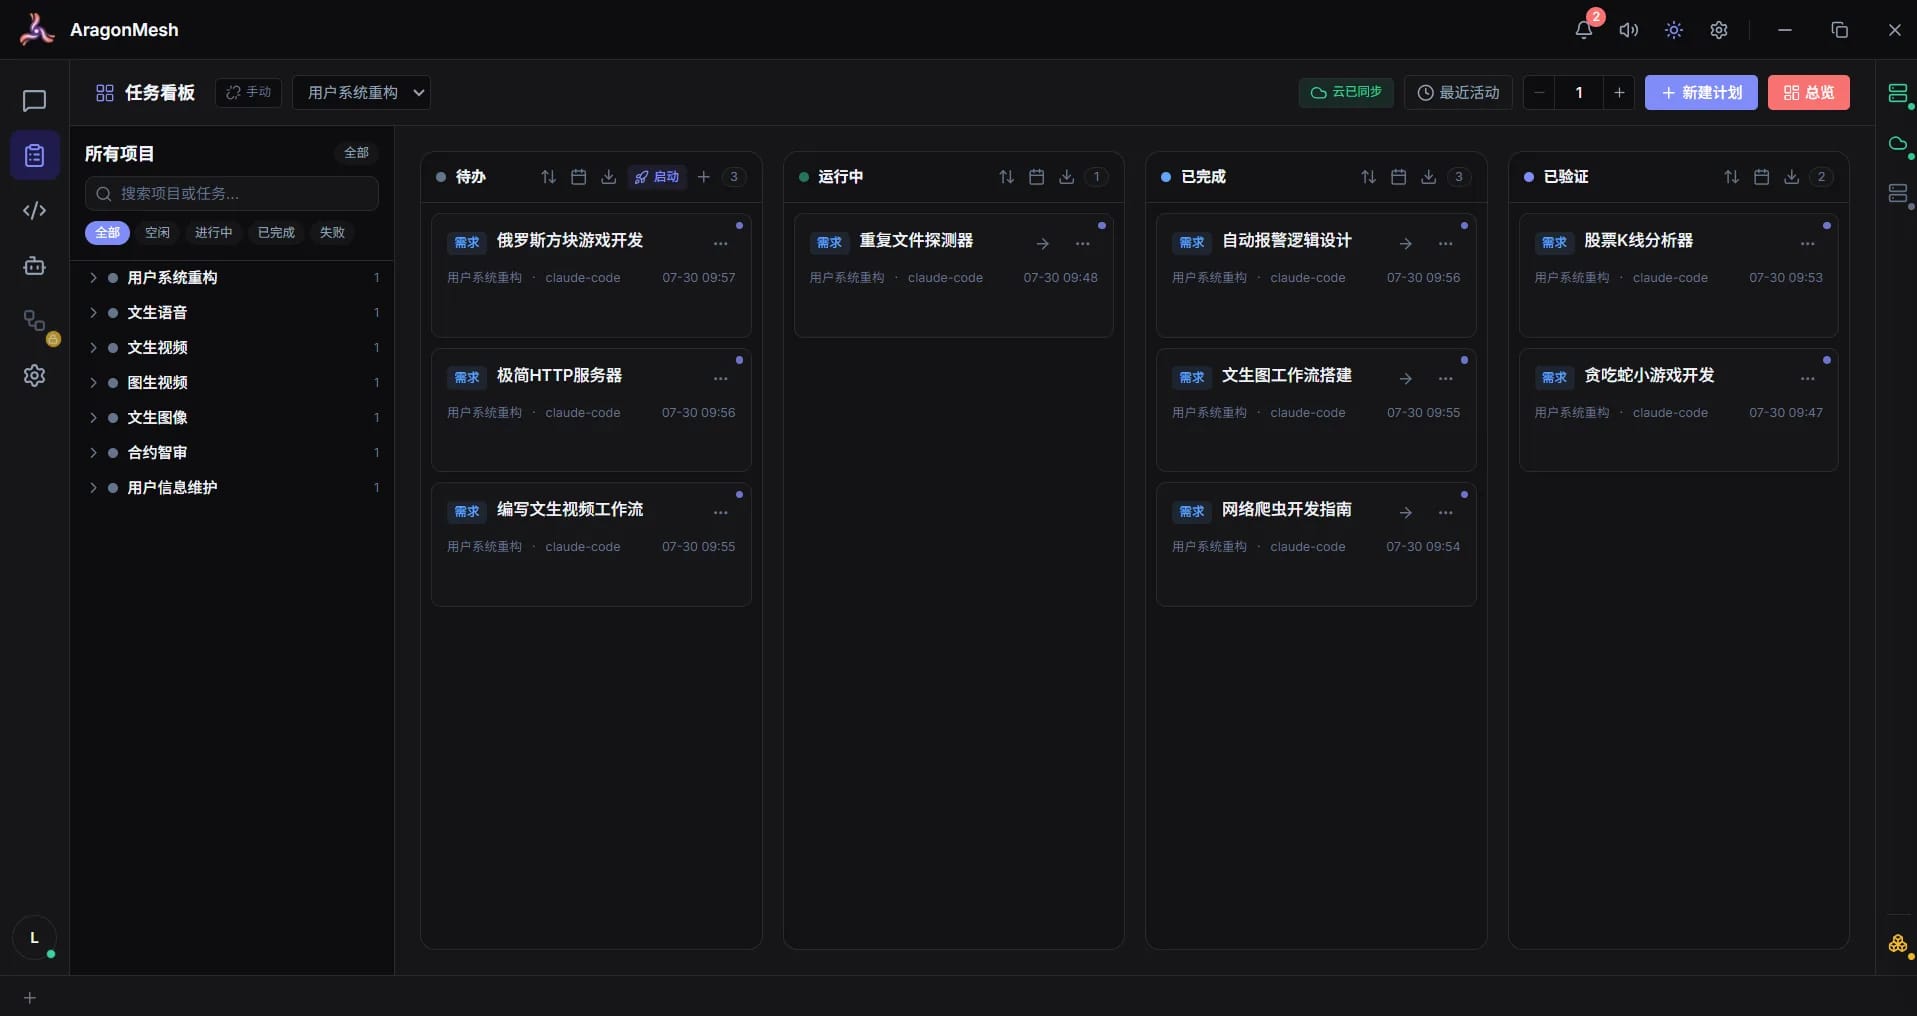Expand the 文生语音 project

click(x=93, y=312)
